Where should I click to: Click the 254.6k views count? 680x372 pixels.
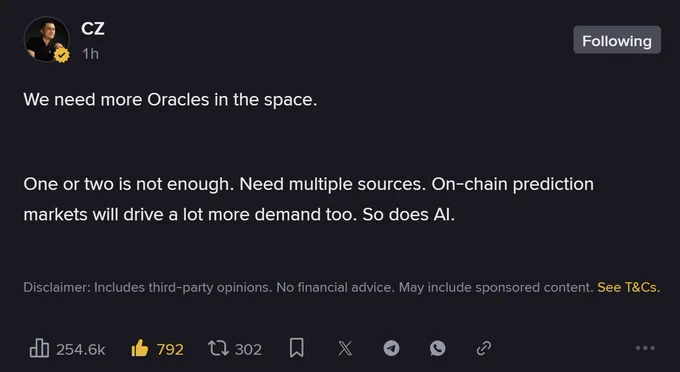point(81,349)
